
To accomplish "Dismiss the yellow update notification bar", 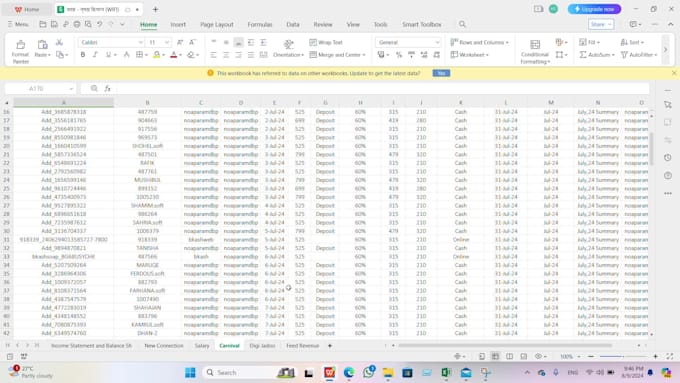I will [674, 73].
